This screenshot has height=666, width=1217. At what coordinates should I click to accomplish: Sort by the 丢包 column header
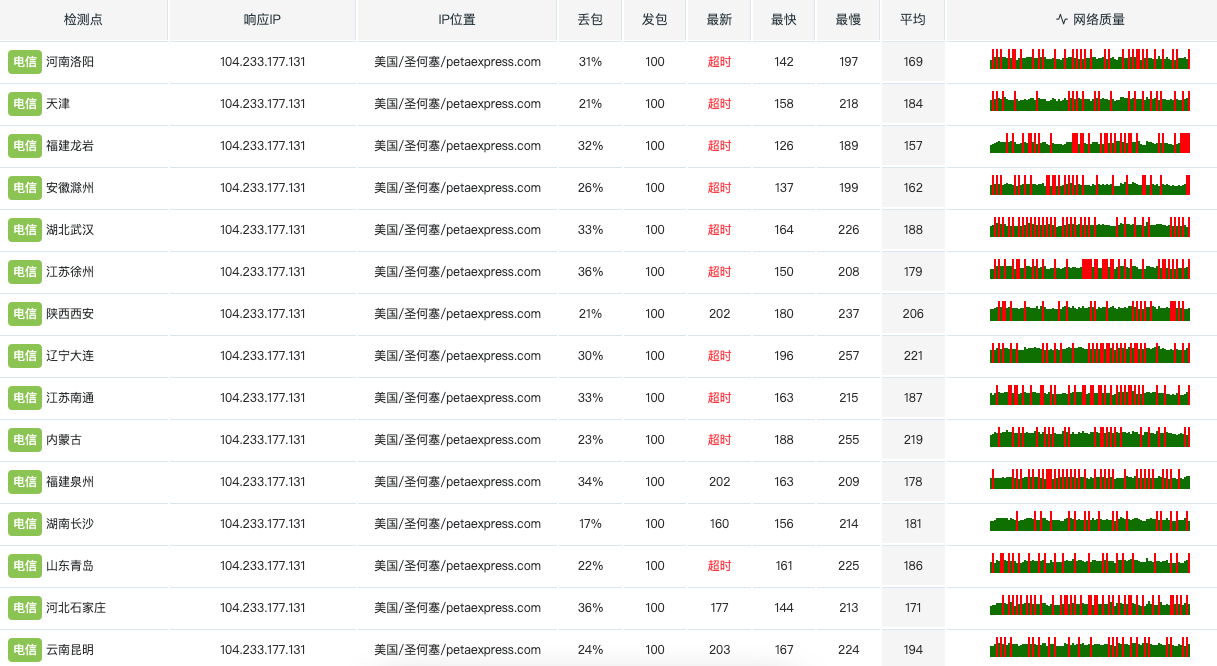[590, 20]
